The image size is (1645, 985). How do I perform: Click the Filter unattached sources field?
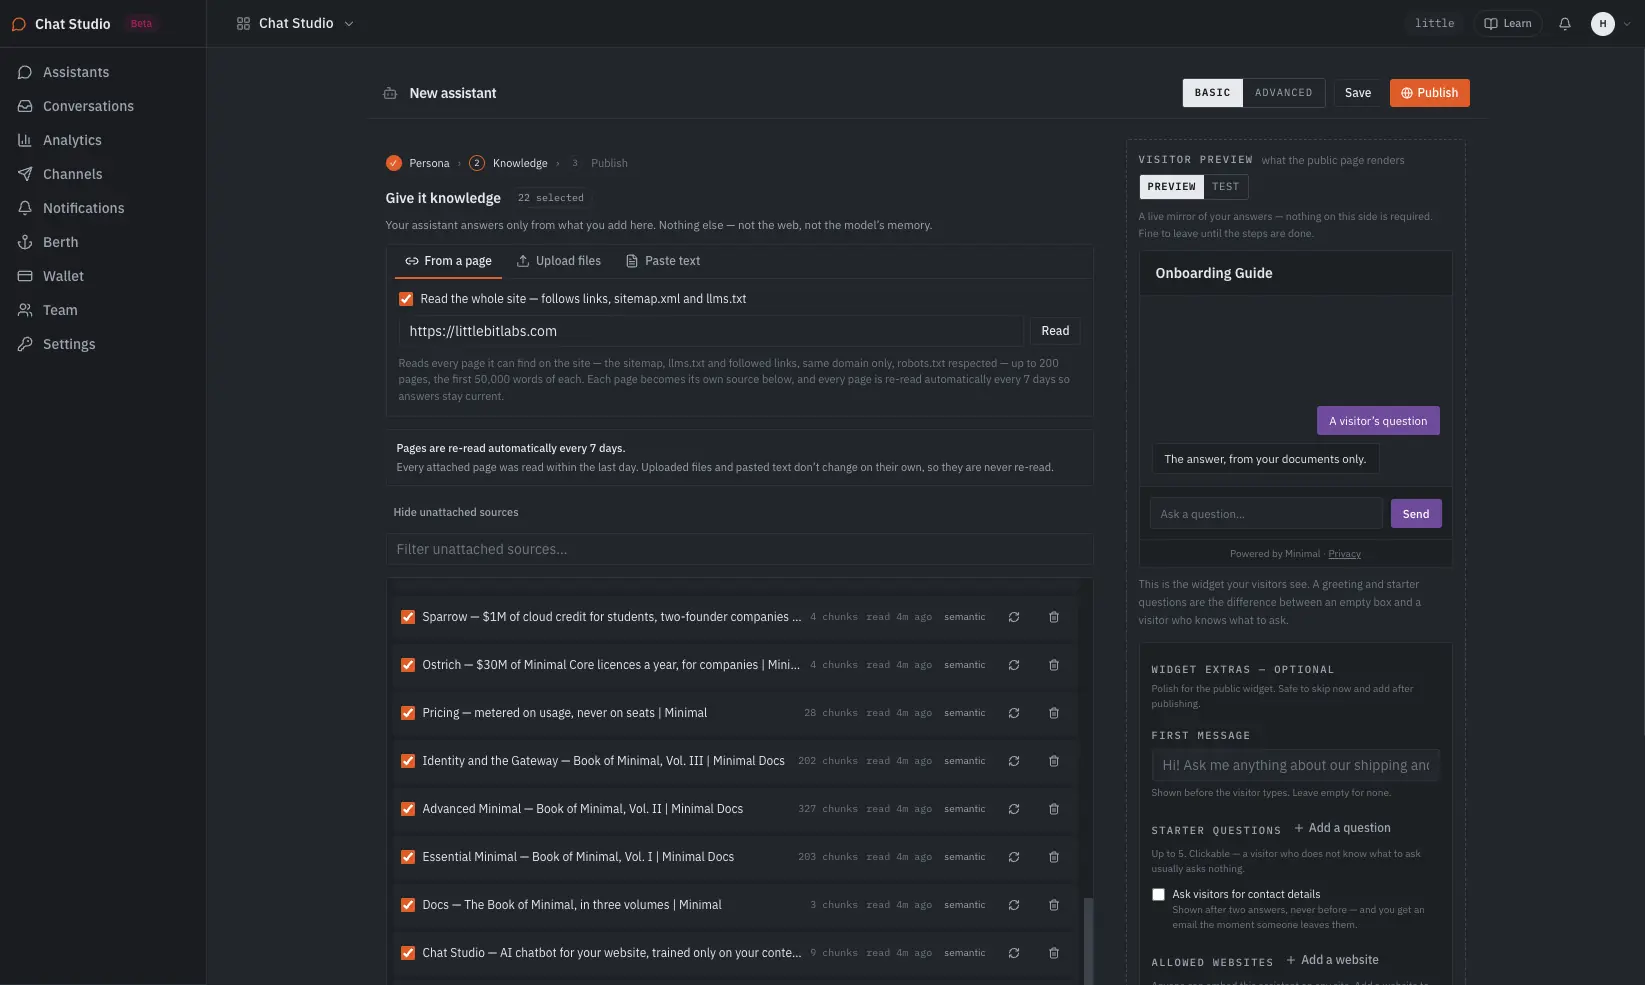[x=739, y=549]
